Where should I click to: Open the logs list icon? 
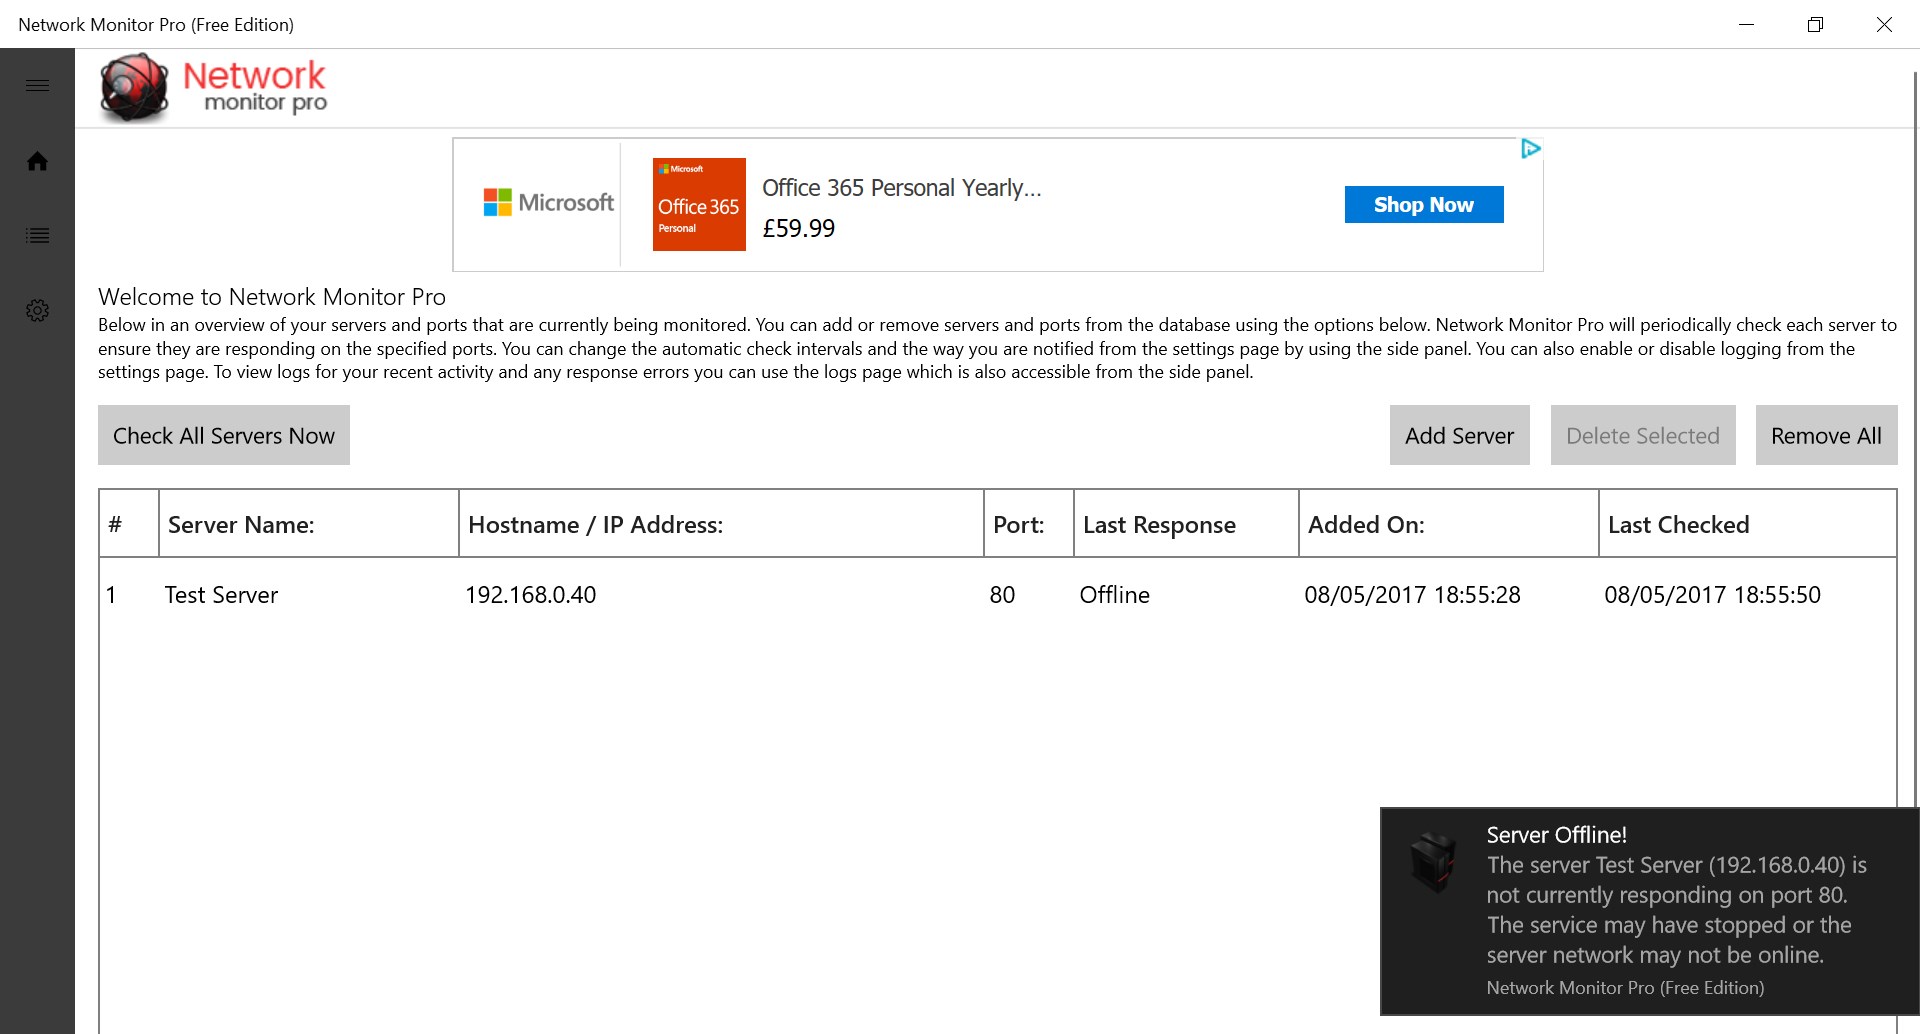(x=37, y=236)
